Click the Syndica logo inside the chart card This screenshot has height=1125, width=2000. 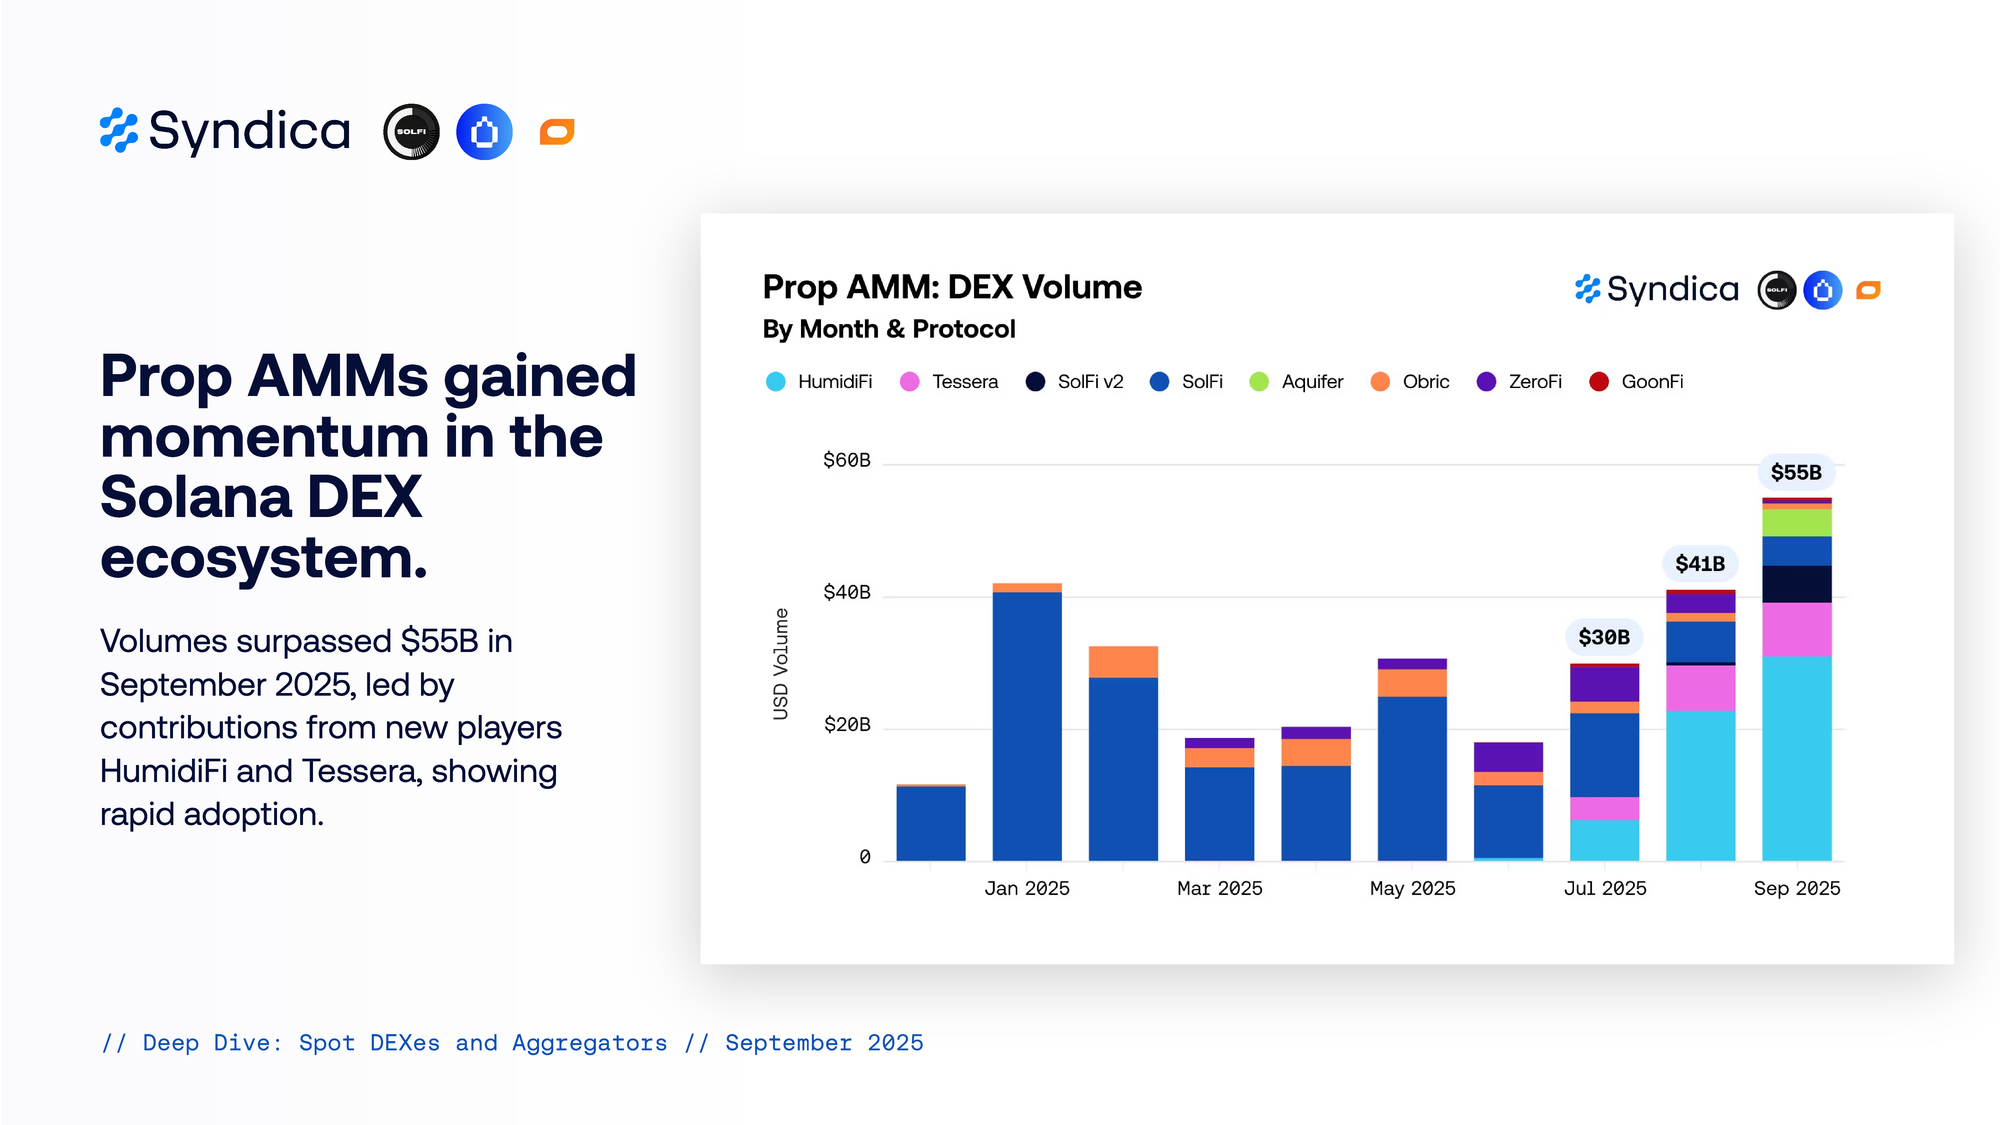pyautogui.click(x=1657, y=290)
